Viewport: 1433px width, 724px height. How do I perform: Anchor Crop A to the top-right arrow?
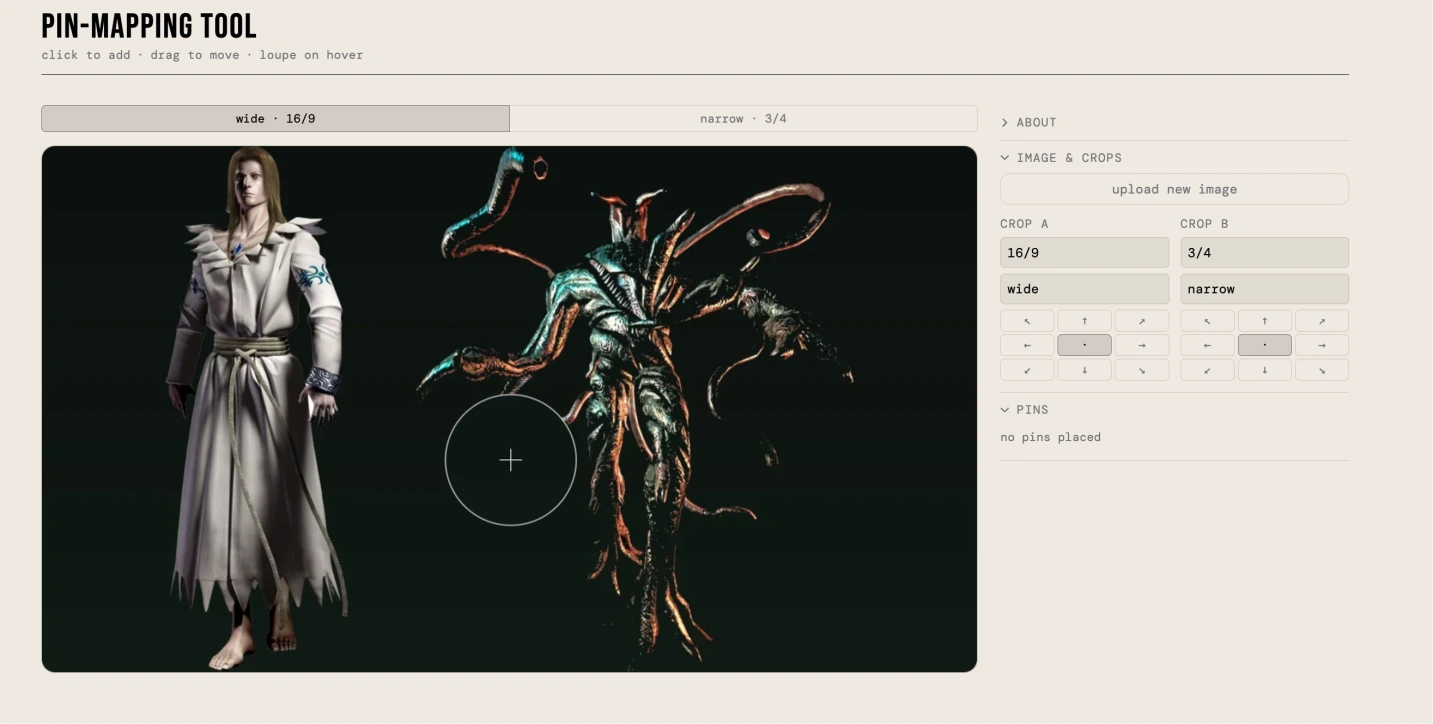tap(1142, 321)
